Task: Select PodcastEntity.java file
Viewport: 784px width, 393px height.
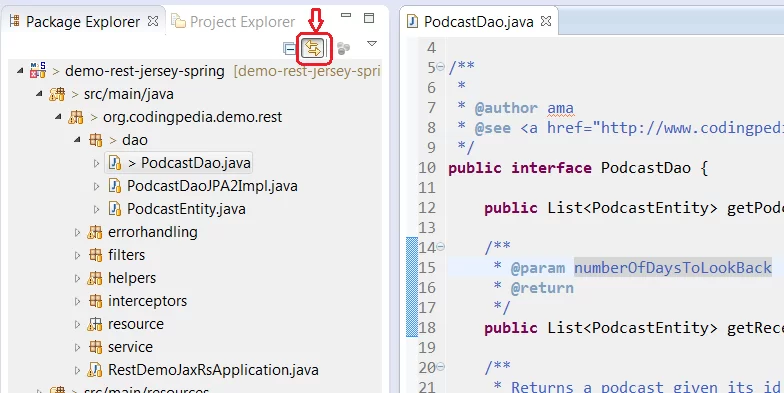Action: click(x=186, y=209)
